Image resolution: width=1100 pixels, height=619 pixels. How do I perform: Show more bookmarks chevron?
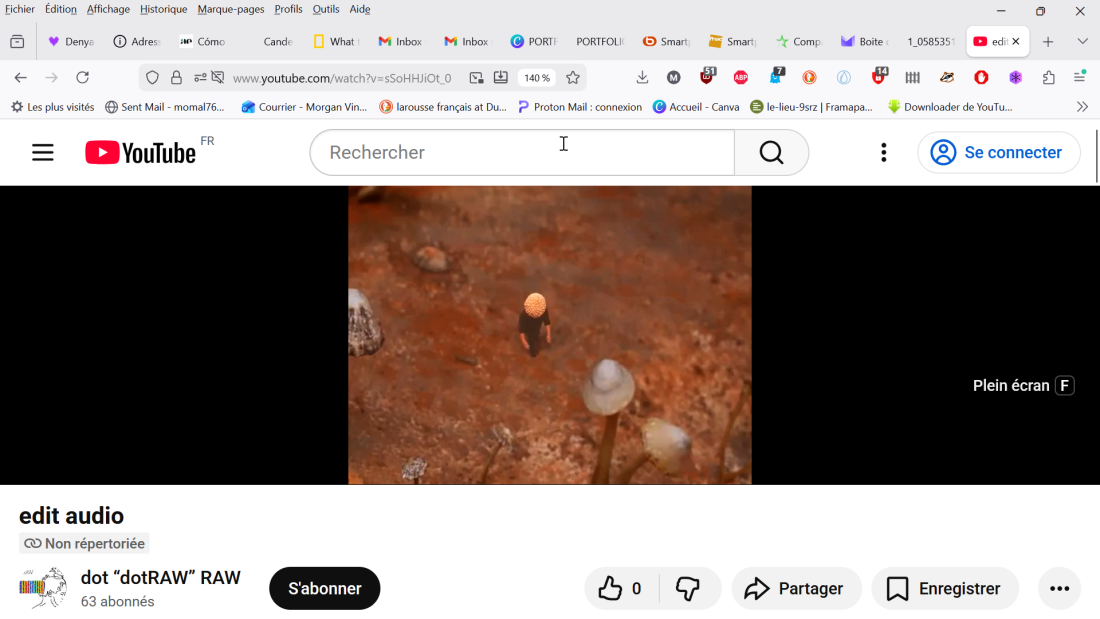[1082, 107]
